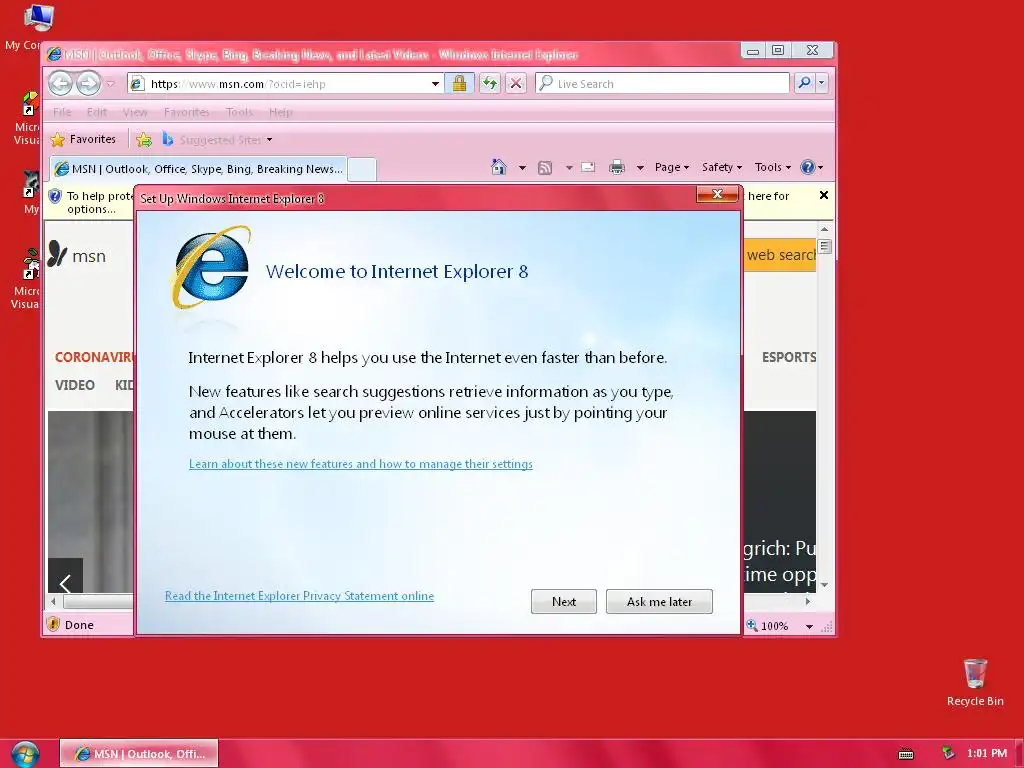Click the orange web search button

pos(780,255)
